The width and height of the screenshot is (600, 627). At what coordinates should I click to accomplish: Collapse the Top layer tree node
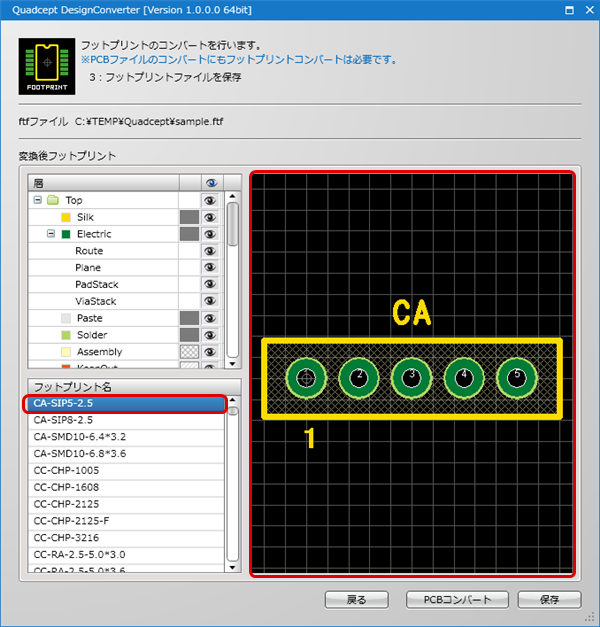pyautogui.click(x=38, y=200)
